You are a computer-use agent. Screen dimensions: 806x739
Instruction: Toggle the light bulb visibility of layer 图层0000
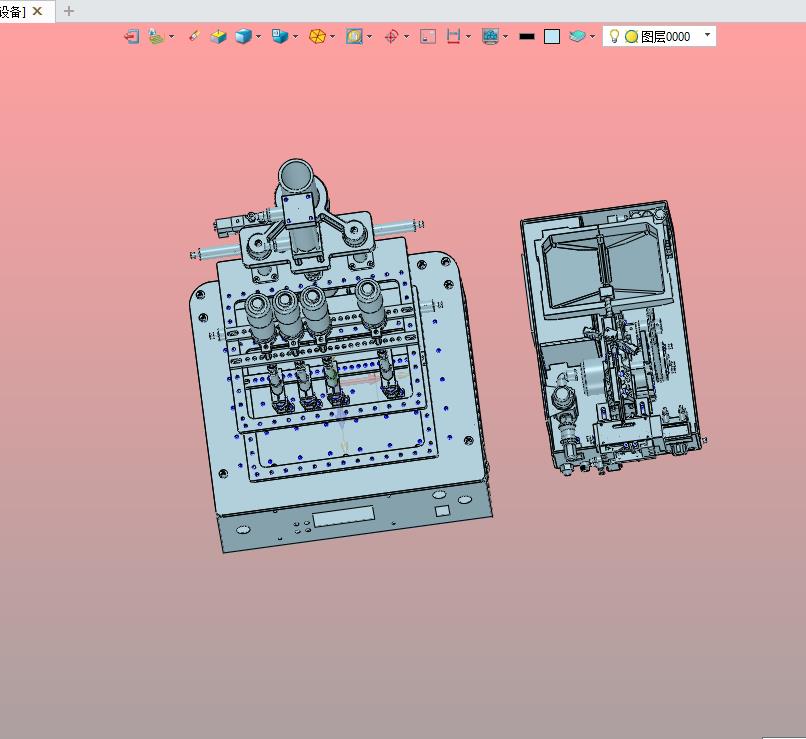click(x=614, y=36)
